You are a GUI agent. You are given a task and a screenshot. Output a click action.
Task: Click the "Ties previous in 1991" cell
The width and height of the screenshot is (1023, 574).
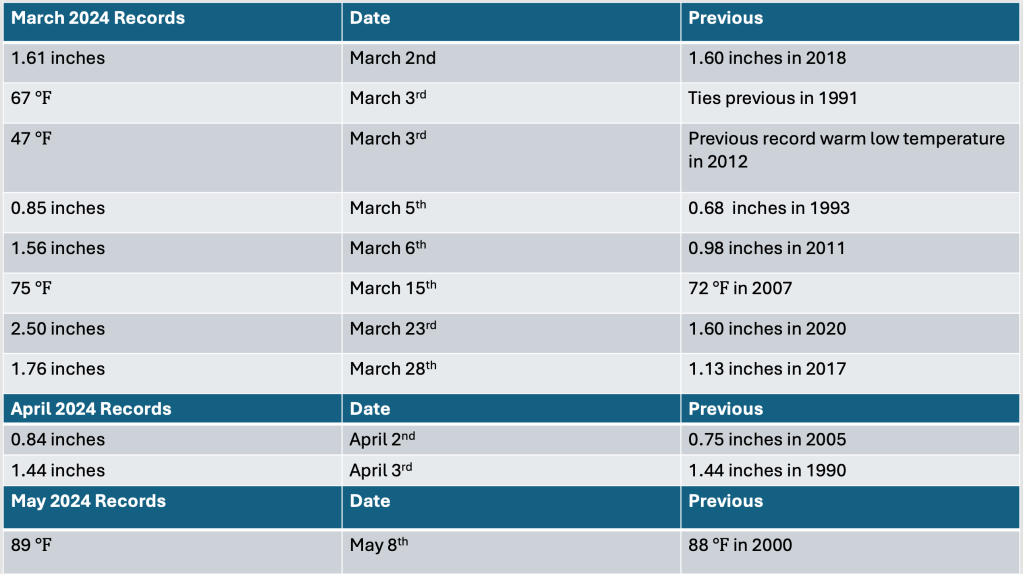click(773, 98)
